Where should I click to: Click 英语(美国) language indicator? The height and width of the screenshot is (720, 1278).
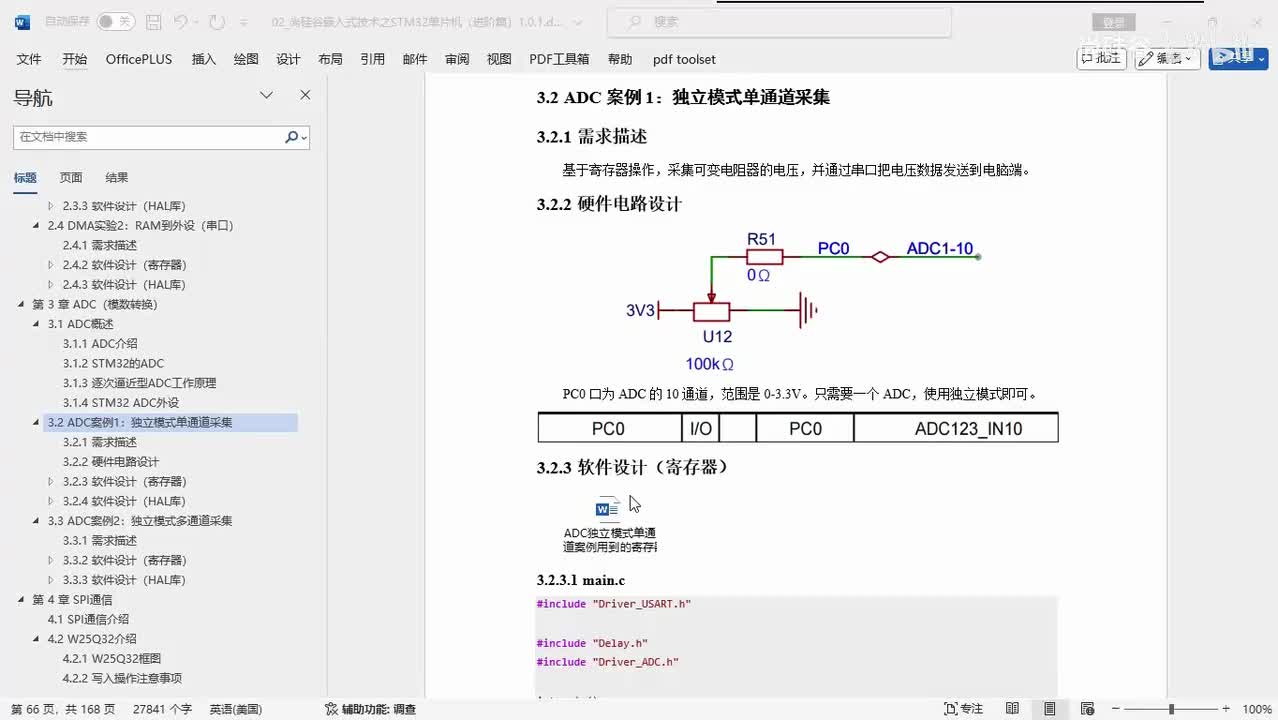[235, 709]
